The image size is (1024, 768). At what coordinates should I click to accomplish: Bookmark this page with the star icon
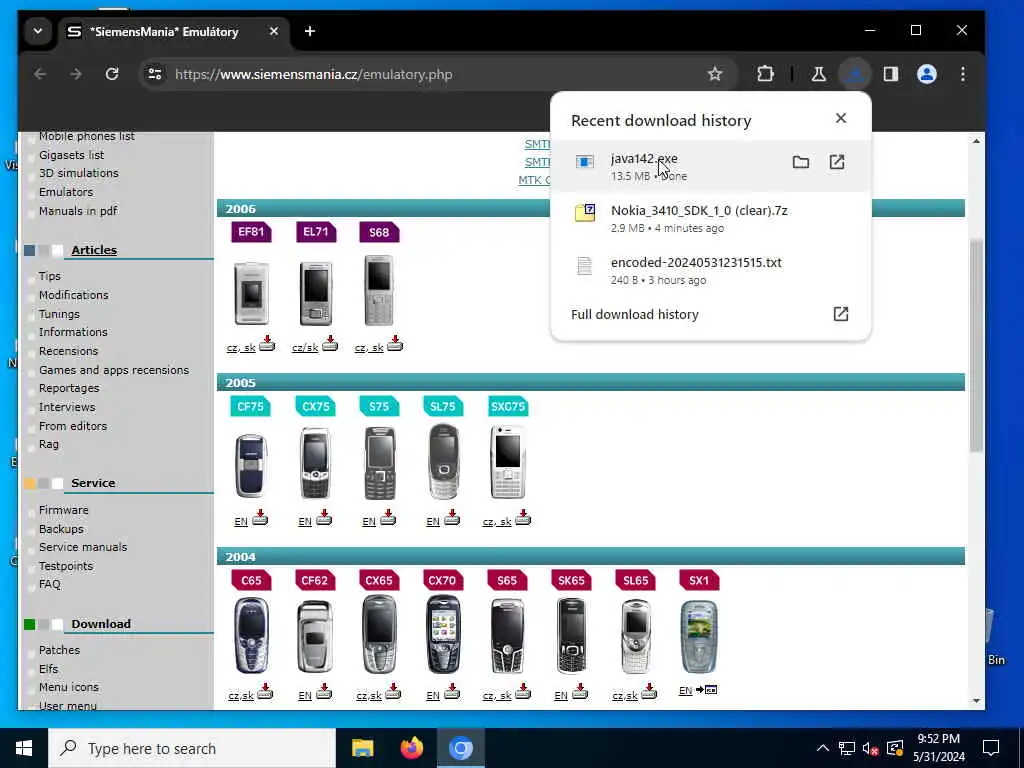pos(715,74)
